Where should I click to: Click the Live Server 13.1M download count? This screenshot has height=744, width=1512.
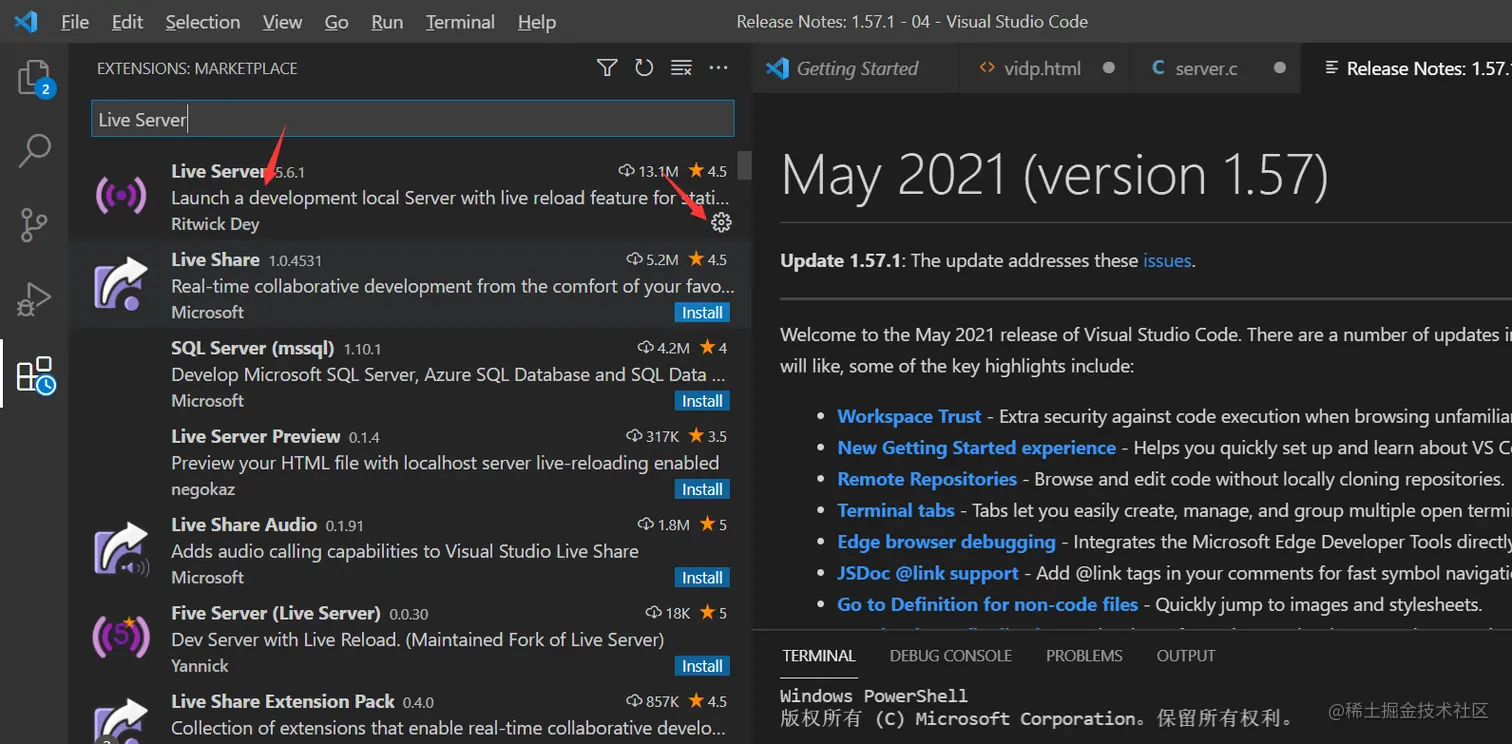649,171
